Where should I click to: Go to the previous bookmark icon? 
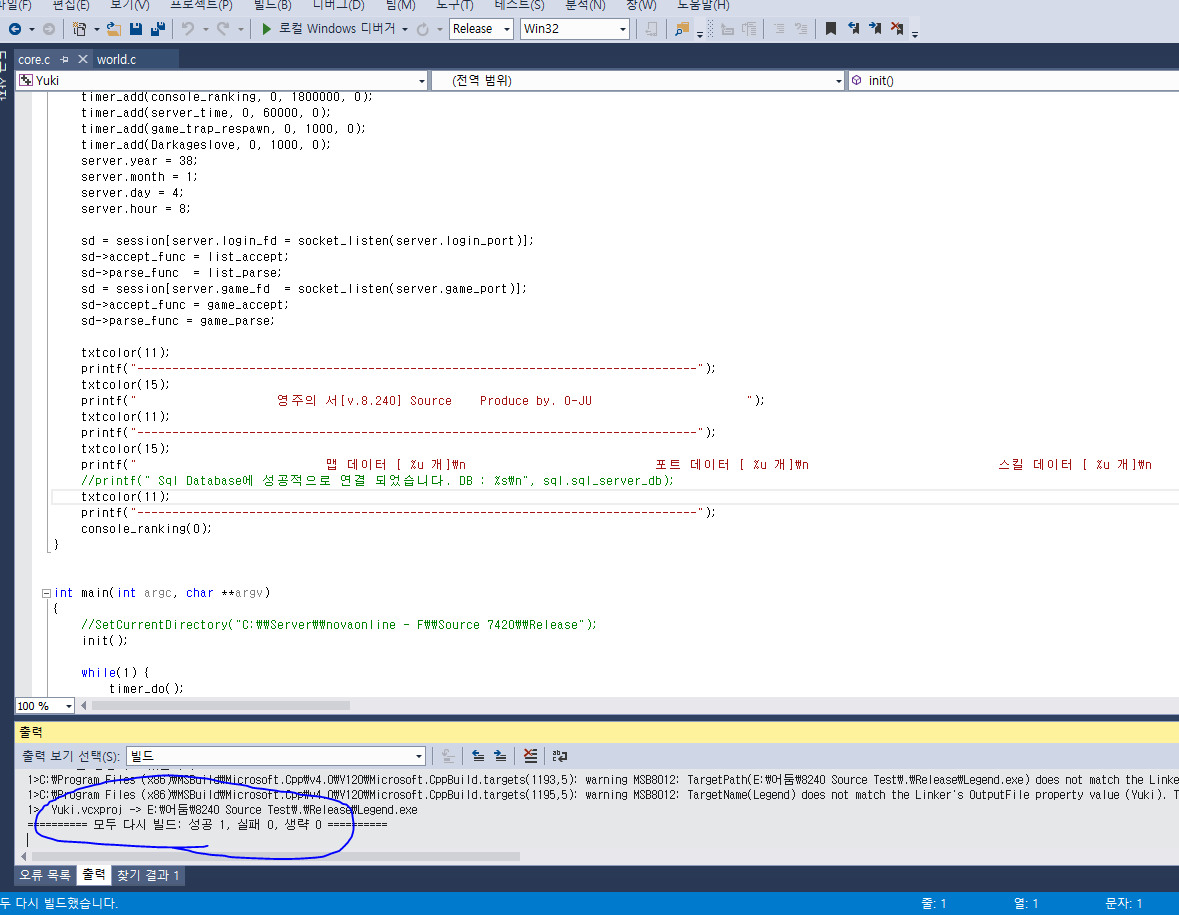tap(853, 29)
